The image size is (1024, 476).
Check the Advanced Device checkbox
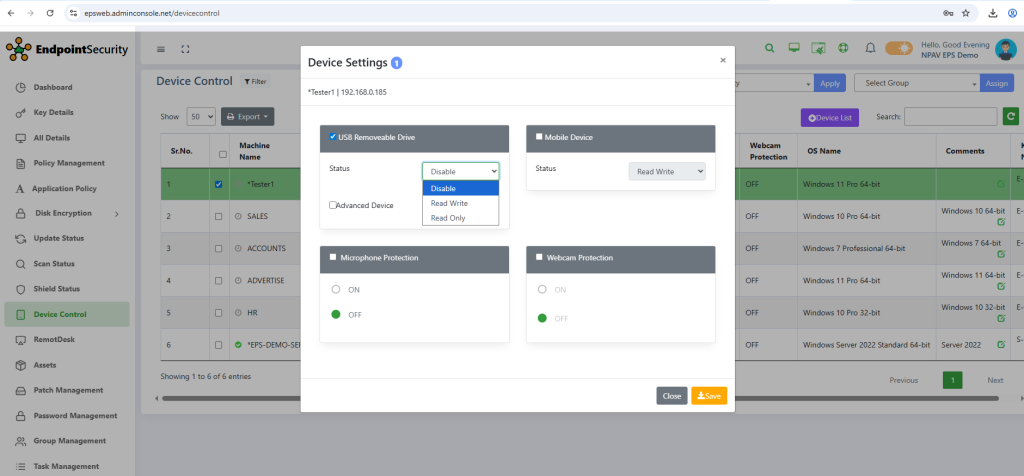pyautogui.click(x=333, y=205)
